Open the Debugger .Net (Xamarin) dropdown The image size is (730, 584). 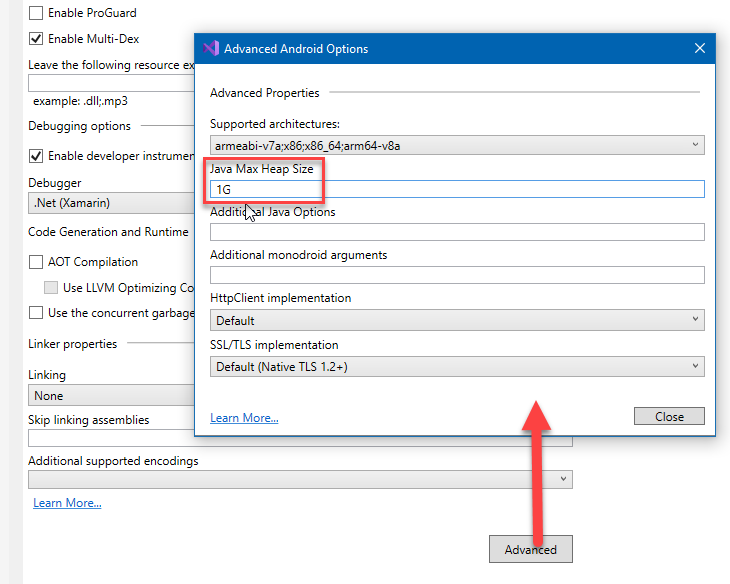pos(110,203)
